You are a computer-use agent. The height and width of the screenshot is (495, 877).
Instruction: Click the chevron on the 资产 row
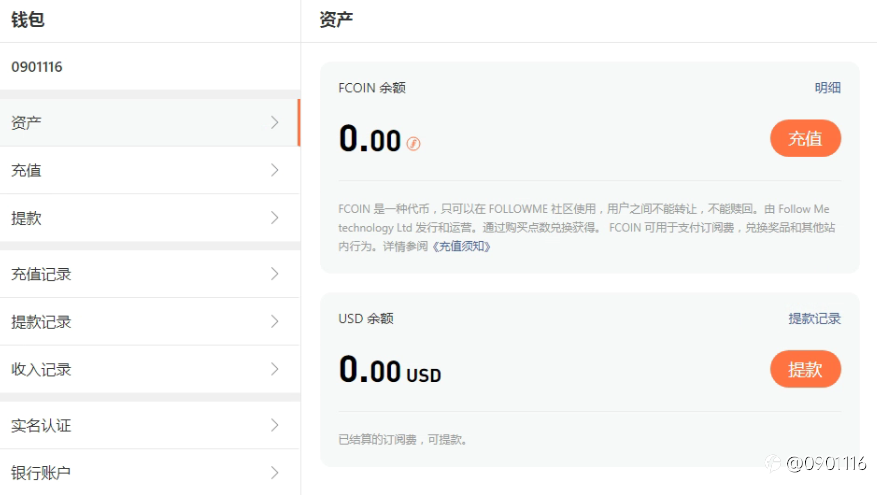(275, 122)
